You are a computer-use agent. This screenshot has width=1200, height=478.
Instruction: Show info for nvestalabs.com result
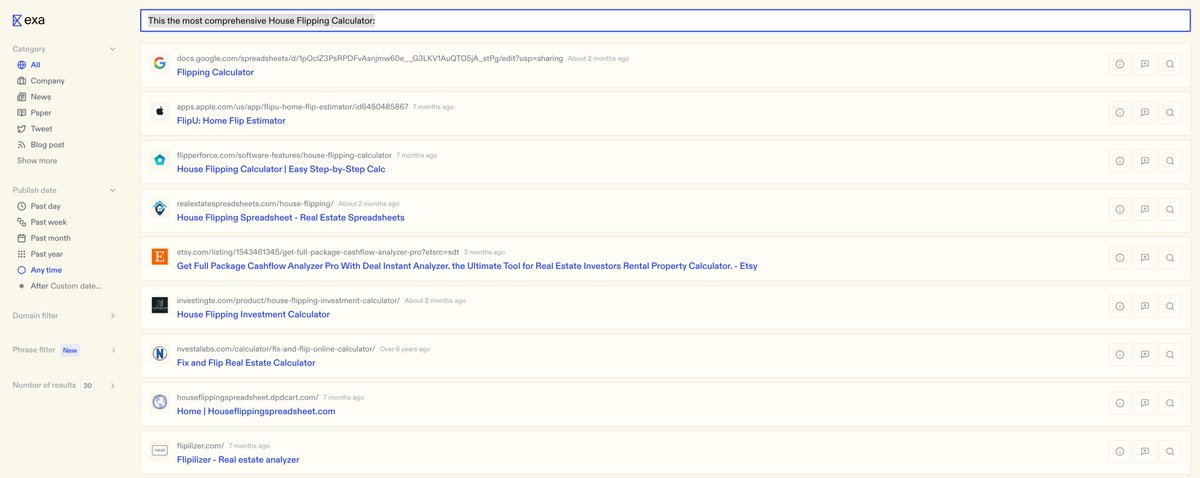tap(1119, 355)
